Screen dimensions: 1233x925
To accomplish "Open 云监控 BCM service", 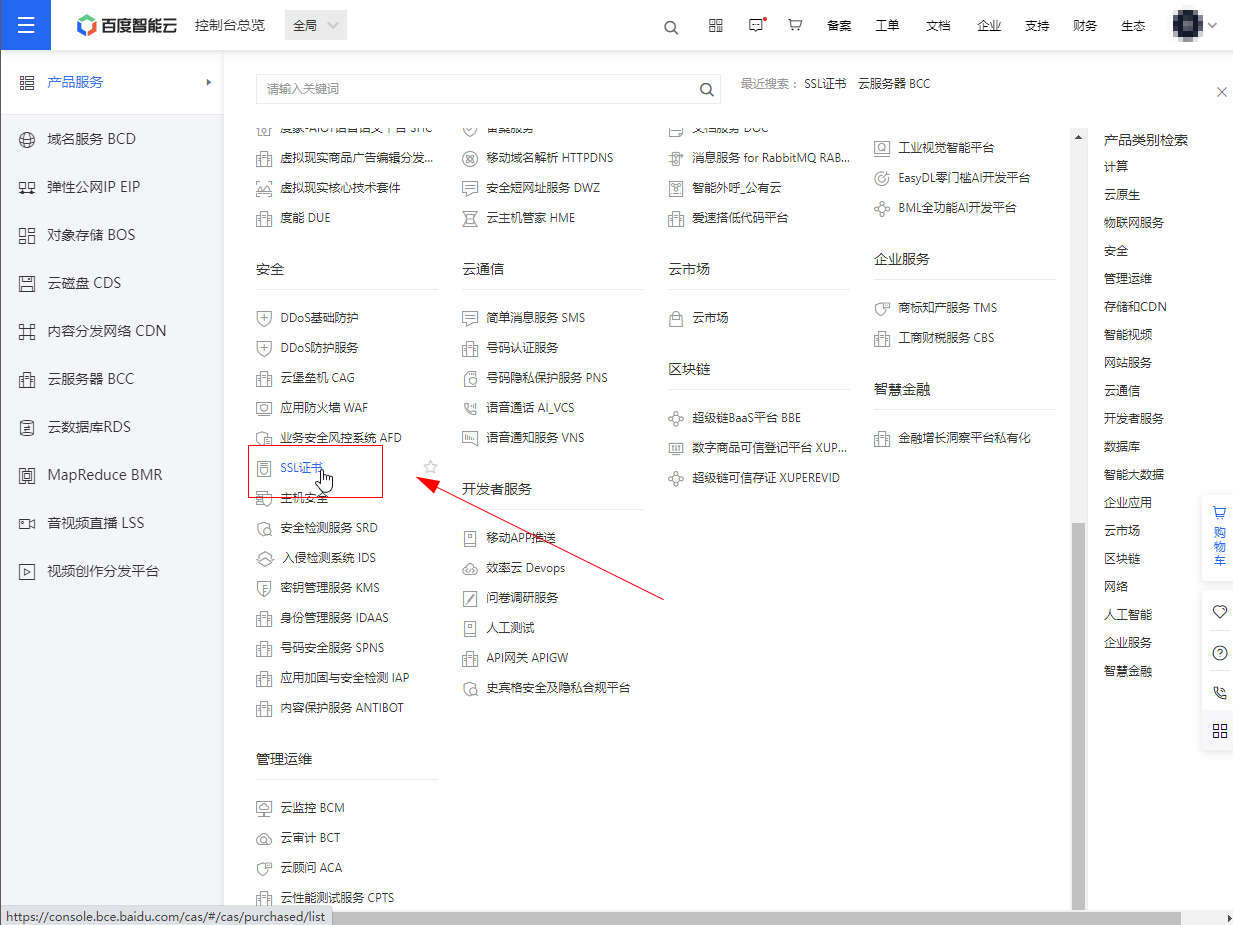I will (x=312, y=808).
